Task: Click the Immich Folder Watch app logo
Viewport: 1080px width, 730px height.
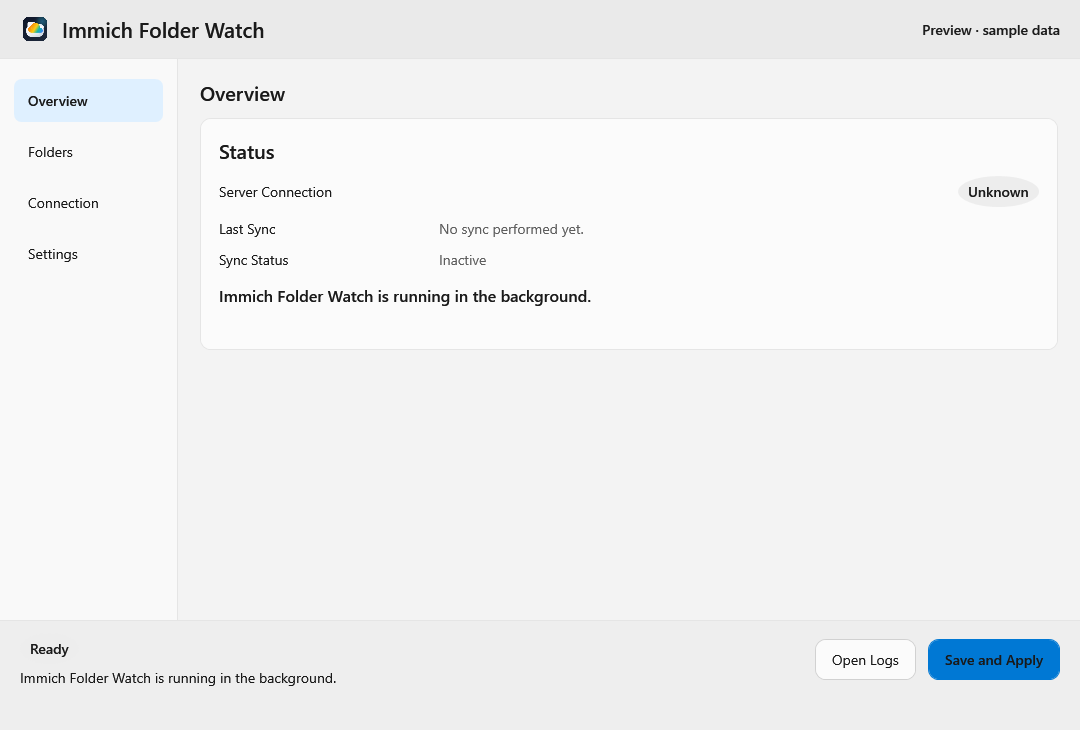Action: point(35,30)
